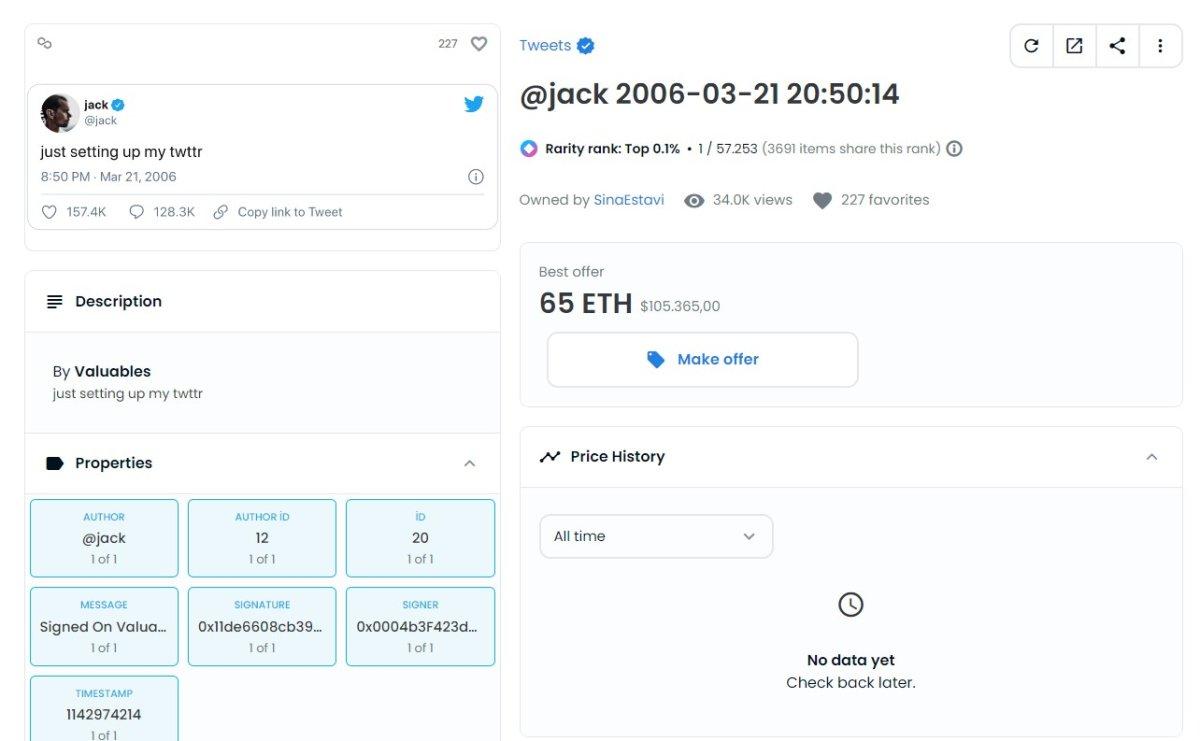
Task: Open the external link icon
Action: click(x=1074, y=46)
